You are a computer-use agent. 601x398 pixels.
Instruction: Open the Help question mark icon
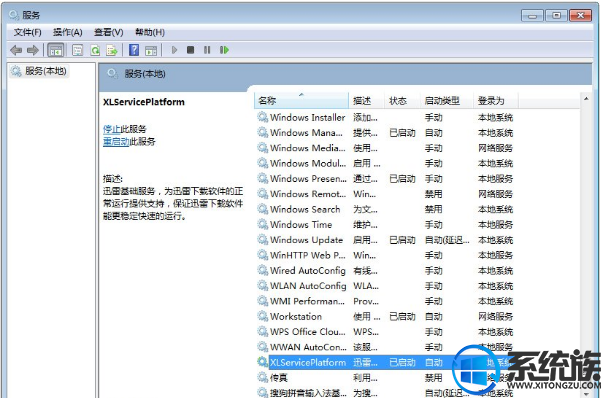coord(134,50)
